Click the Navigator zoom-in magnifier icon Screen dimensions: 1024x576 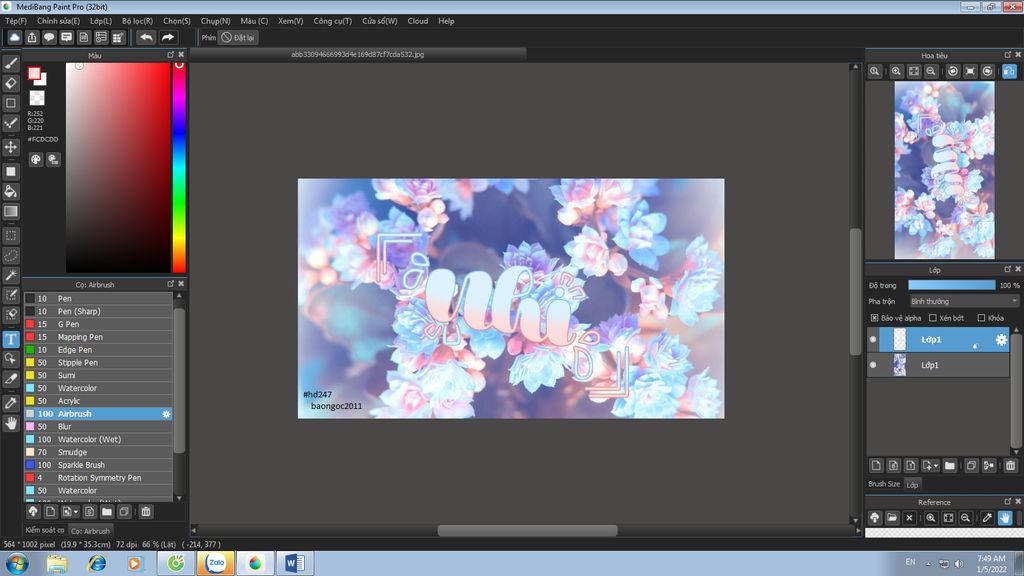pos(896,71)
